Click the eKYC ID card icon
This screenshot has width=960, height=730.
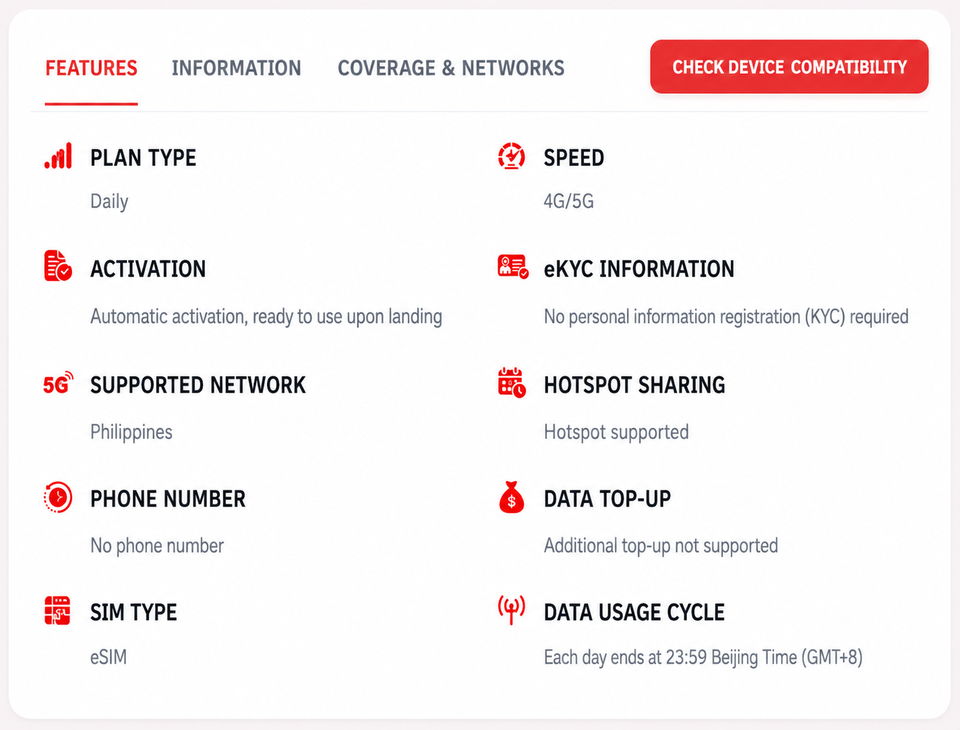[x=513, y=266]
